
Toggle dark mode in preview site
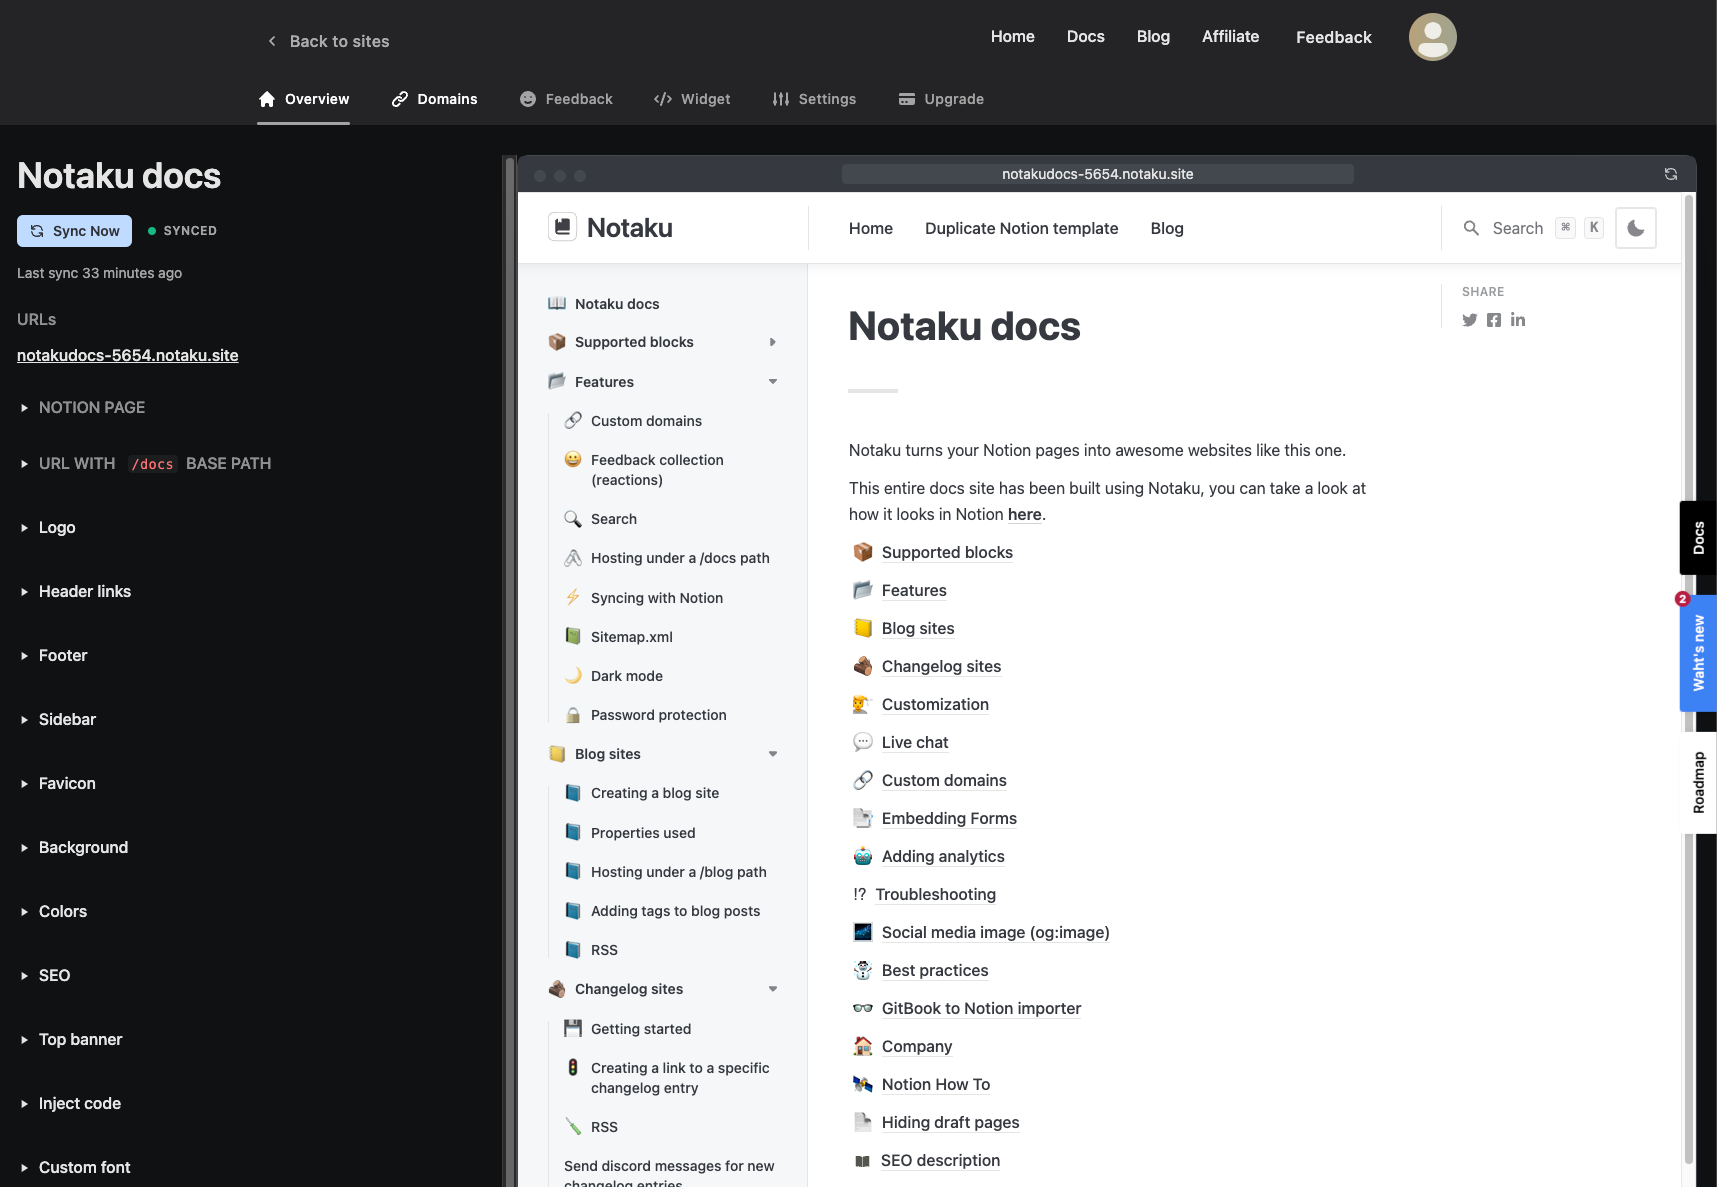click(x=1636, y=228)
